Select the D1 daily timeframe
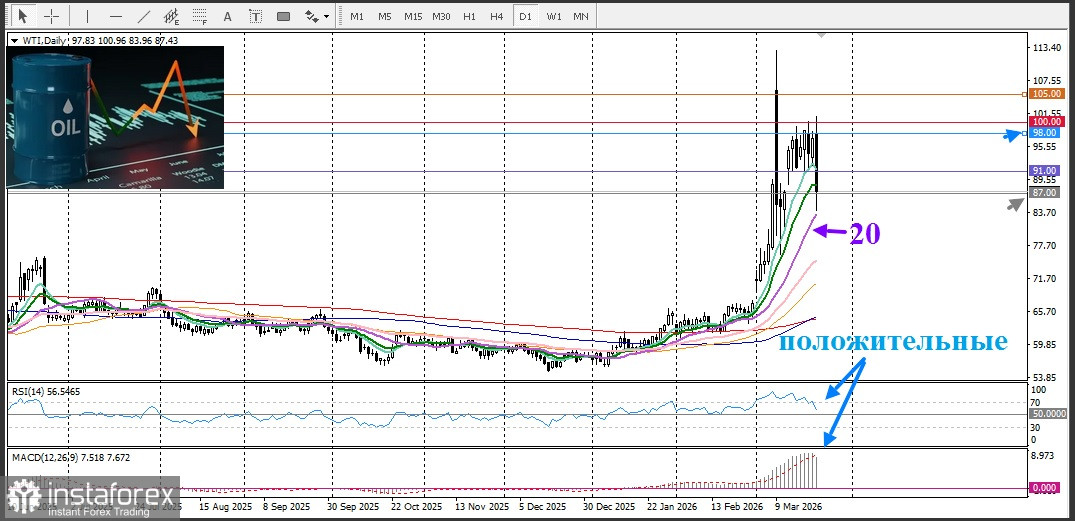1075x521 pixels. click(x=525, y=16)
